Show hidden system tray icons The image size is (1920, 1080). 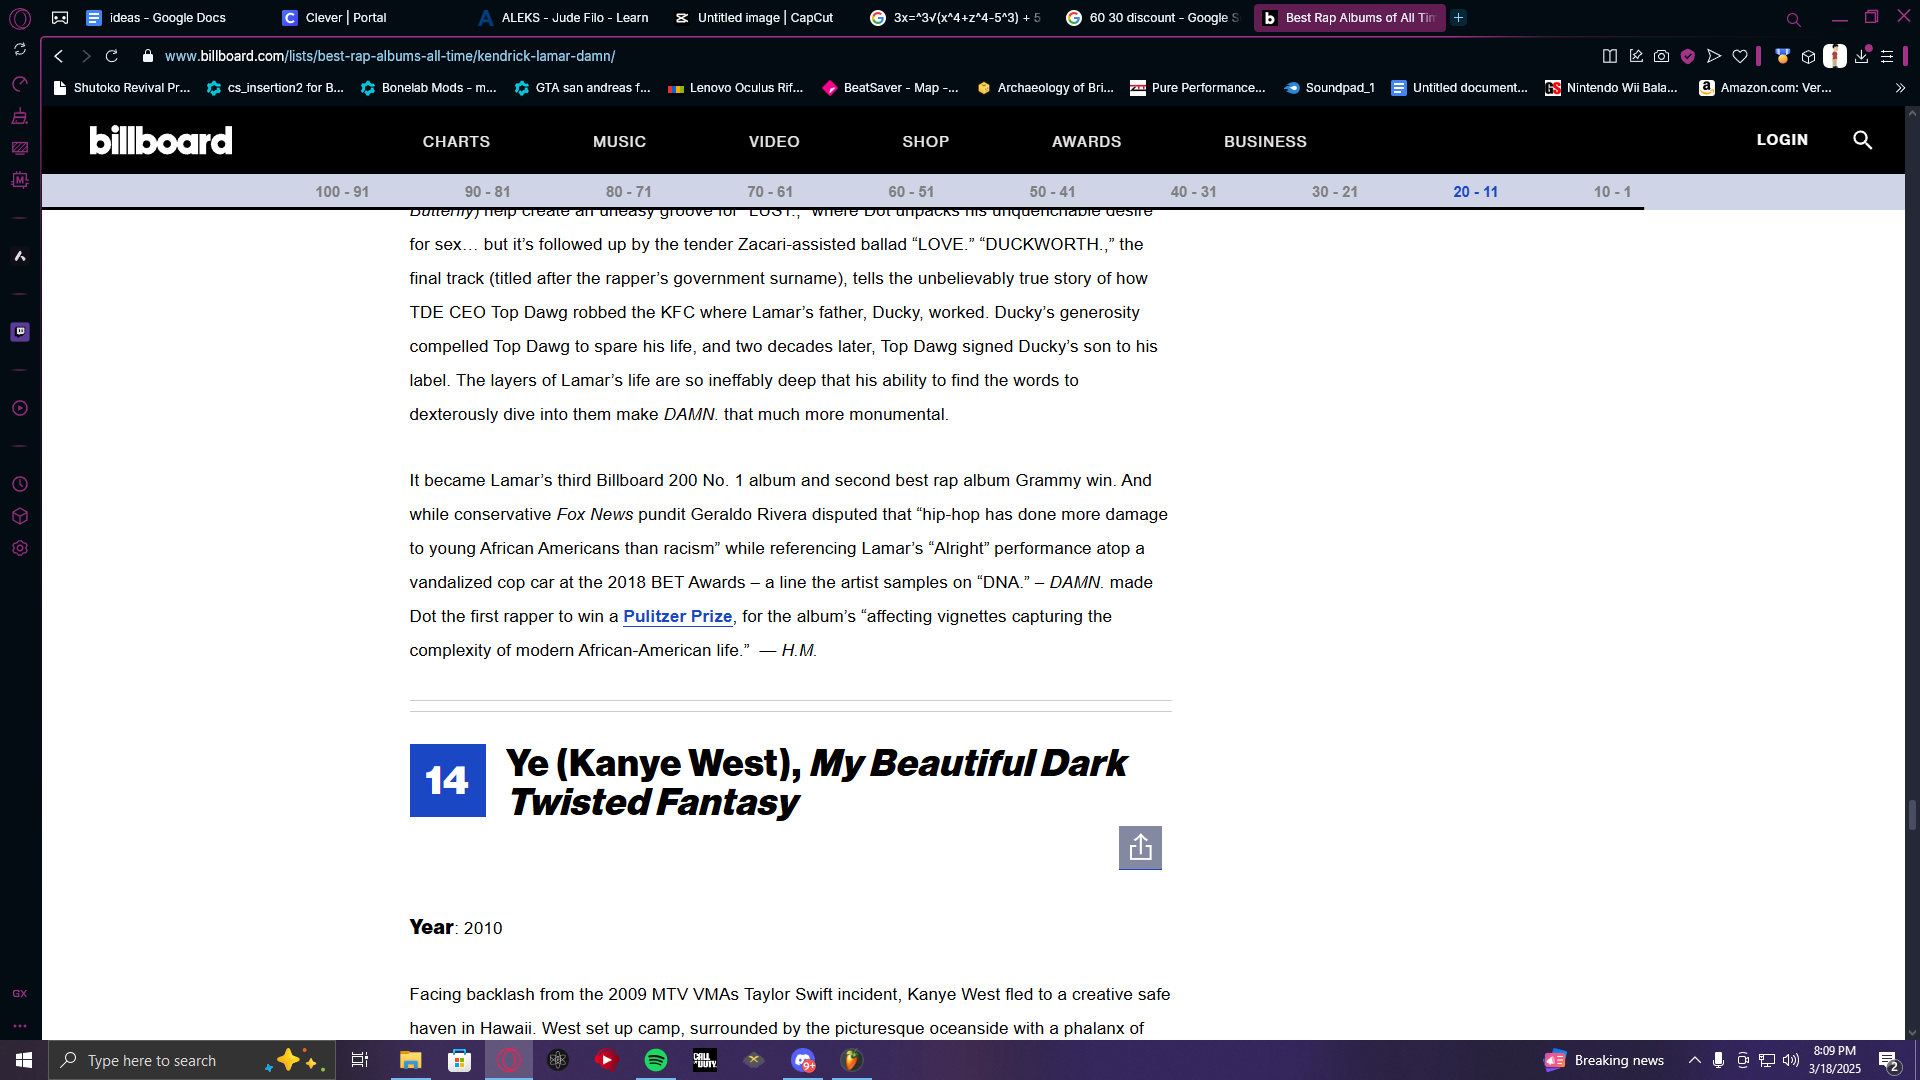tap(1695, 1060)
